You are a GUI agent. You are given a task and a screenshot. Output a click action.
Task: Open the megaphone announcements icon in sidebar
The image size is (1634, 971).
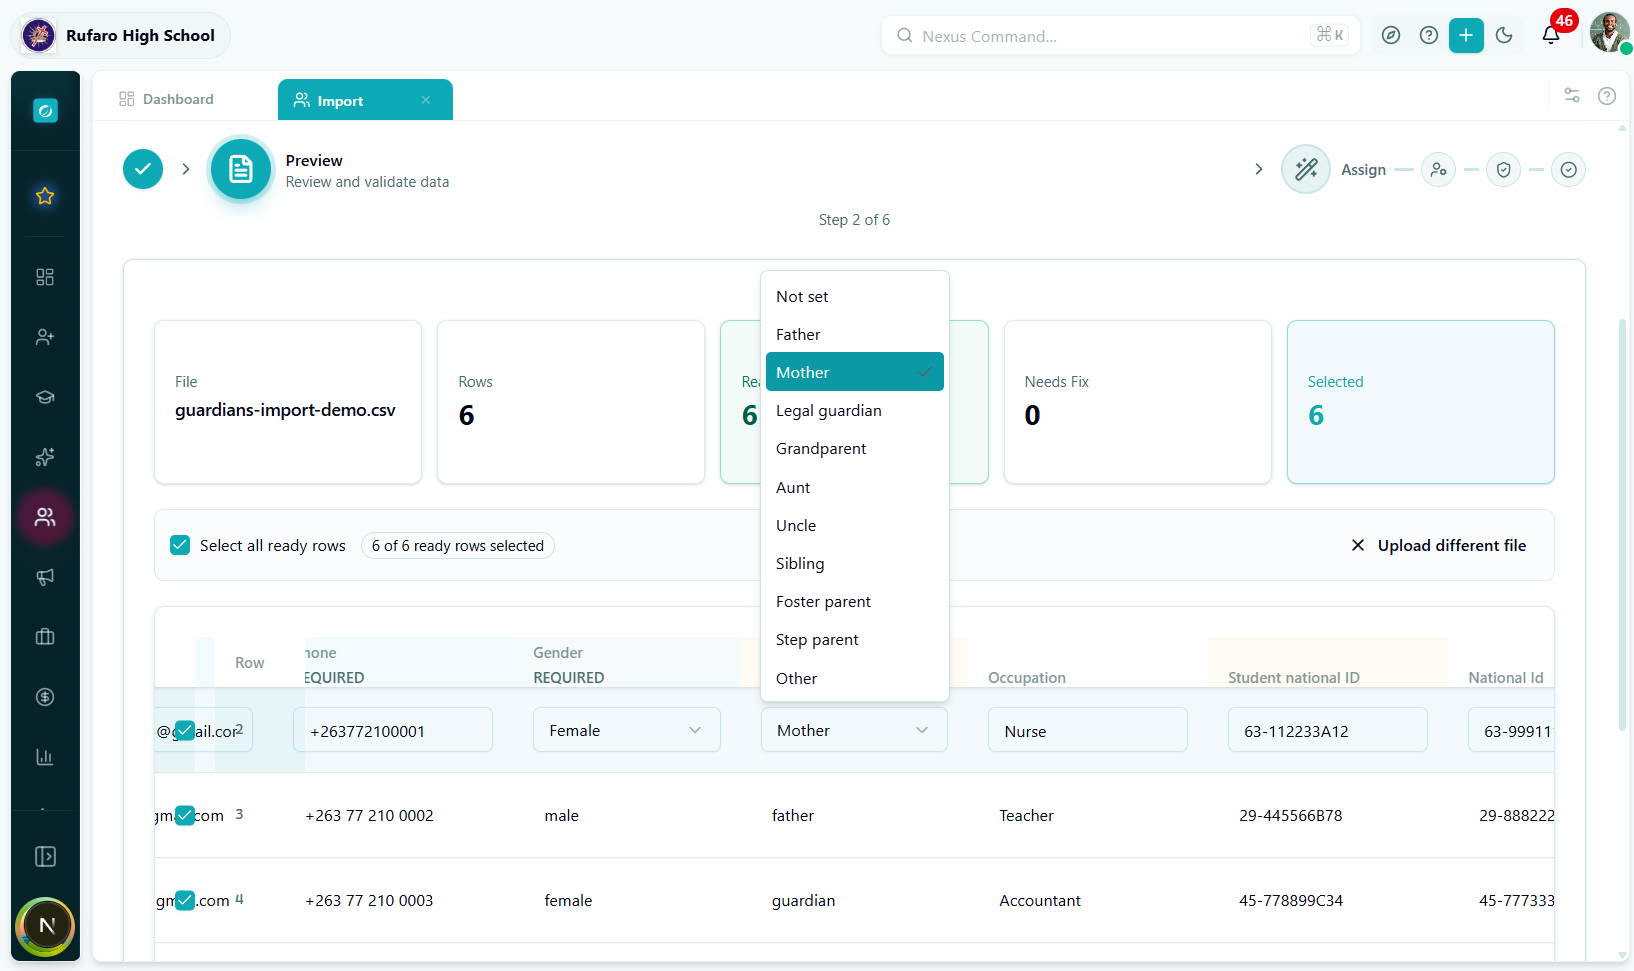tap(45, 577)
